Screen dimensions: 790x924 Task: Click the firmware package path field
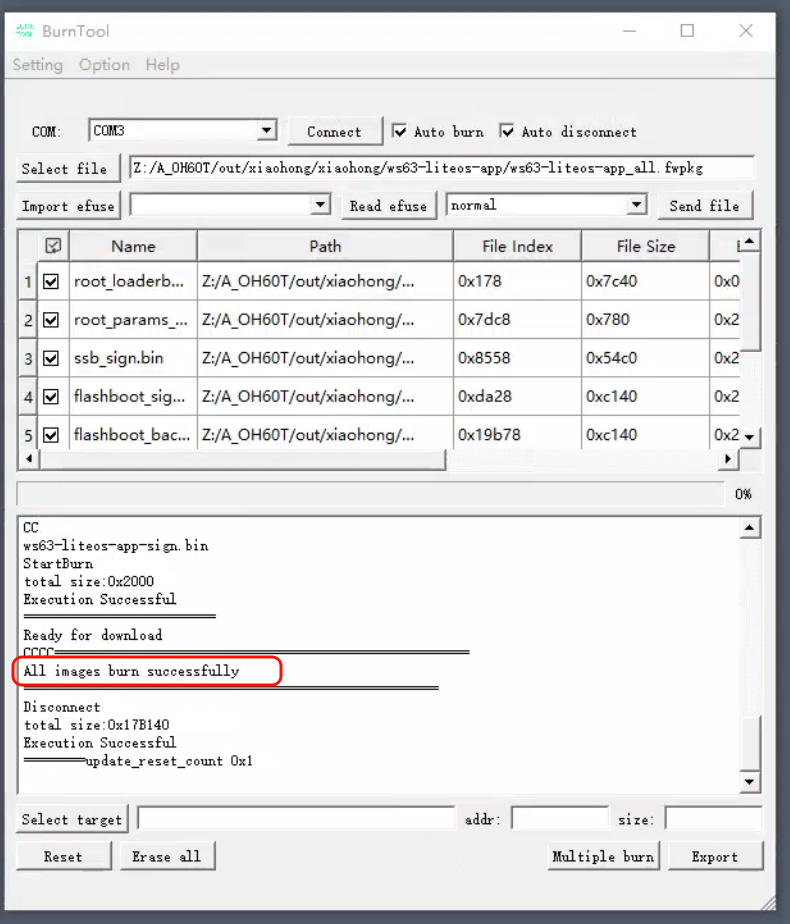(x=441, y=168)
